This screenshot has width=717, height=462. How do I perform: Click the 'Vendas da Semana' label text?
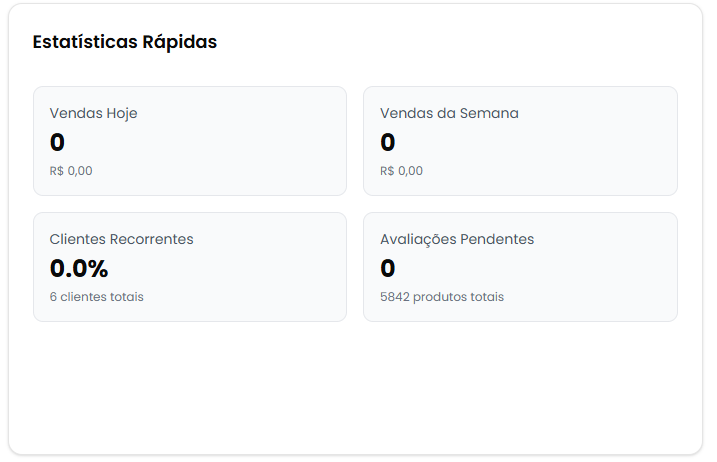click(449, 113)
